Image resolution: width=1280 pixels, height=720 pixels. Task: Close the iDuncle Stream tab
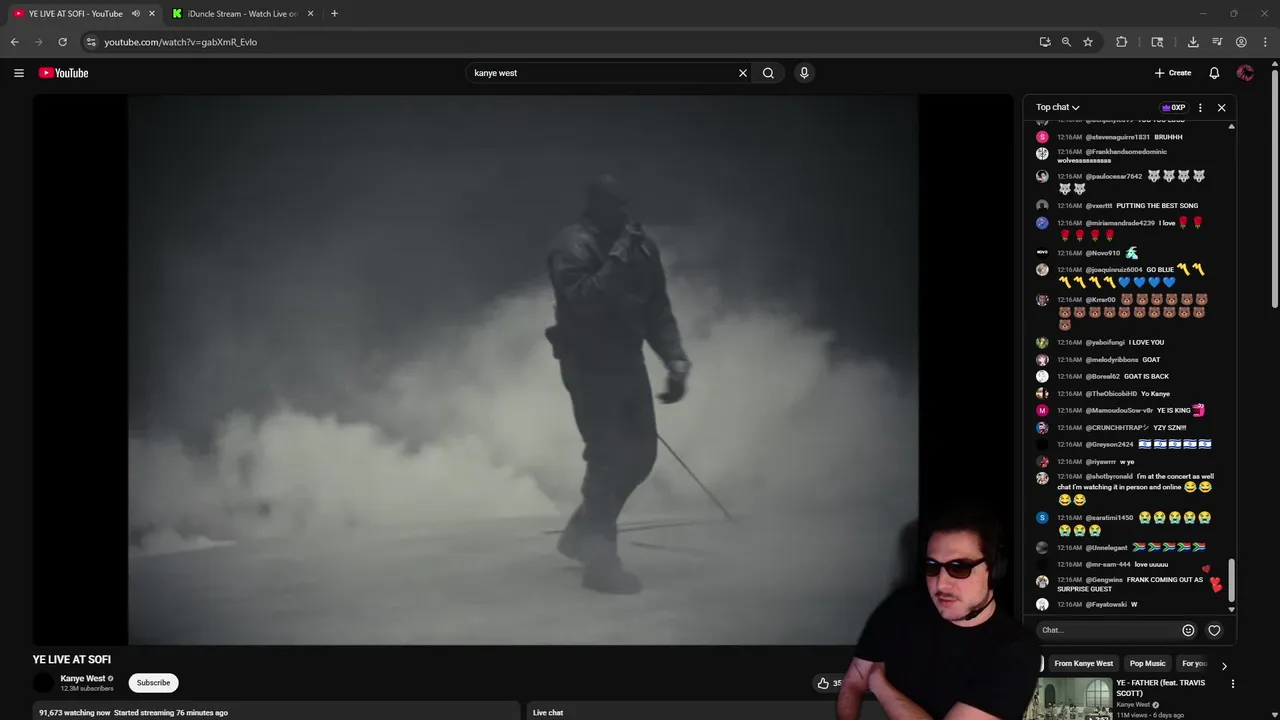(x=310, y=14)
